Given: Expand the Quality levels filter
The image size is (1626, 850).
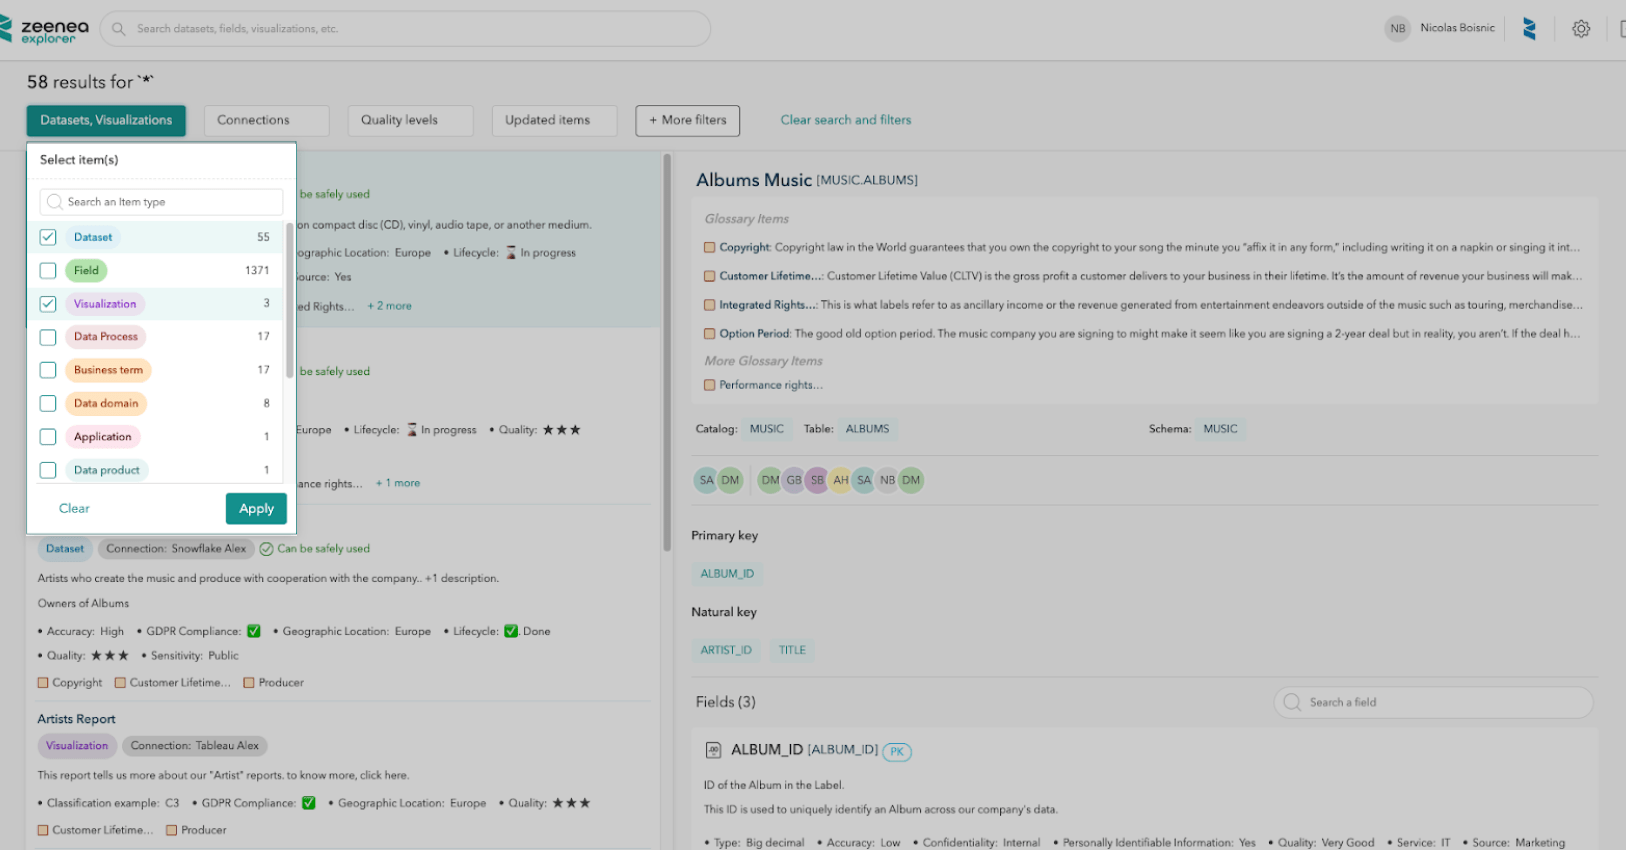Looking at the screenshot, I should coord(410,120).
